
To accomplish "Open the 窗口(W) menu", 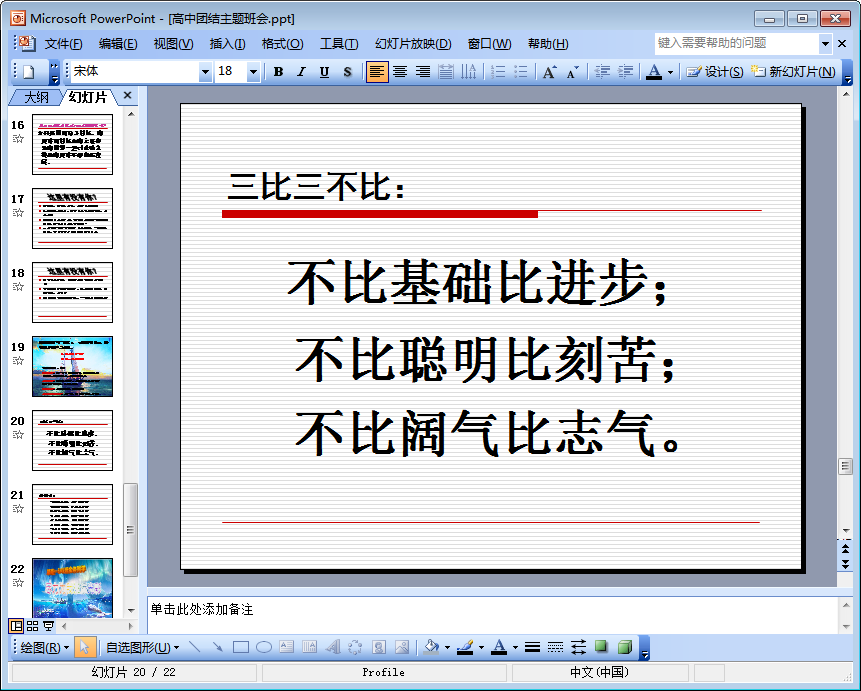I will tap(489, 44).
